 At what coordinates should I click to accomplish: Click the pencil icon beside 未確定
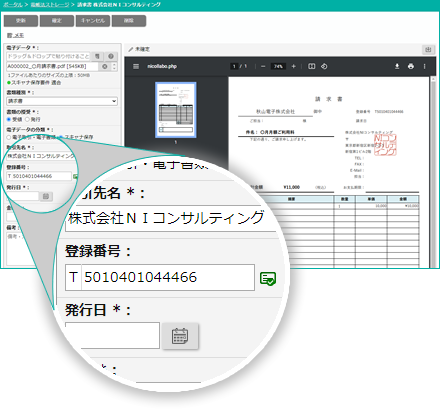[x=131, y=49]
